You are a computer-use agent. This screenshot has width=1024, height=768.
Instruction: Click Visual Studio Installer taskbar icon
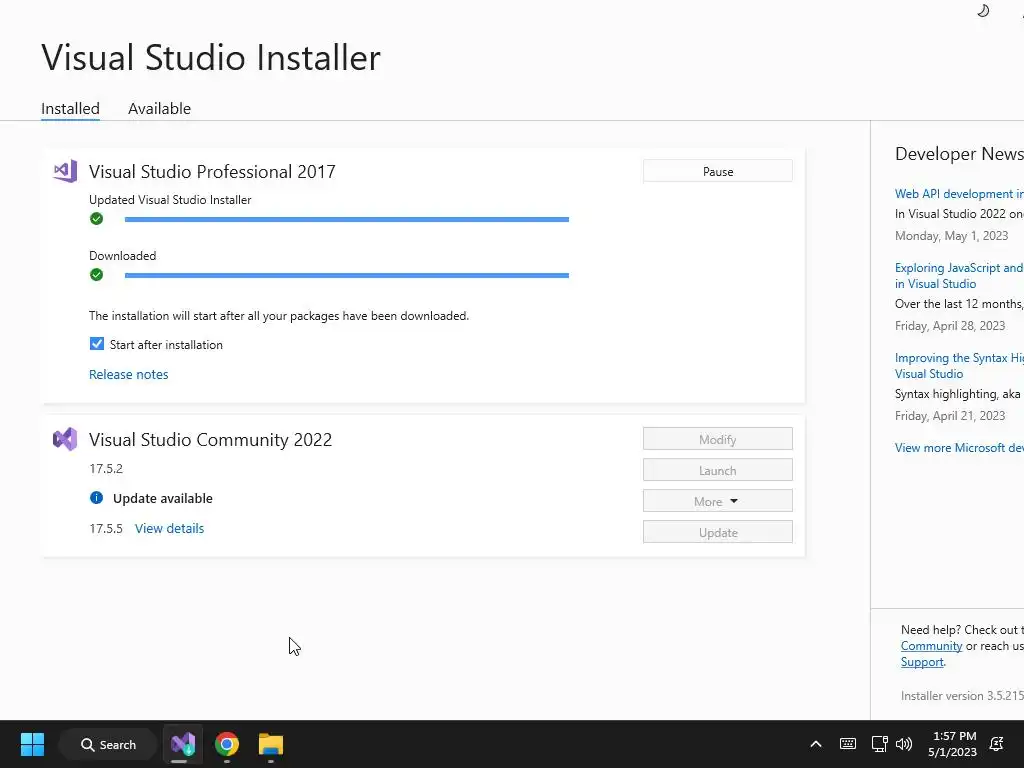click(183, 744)
